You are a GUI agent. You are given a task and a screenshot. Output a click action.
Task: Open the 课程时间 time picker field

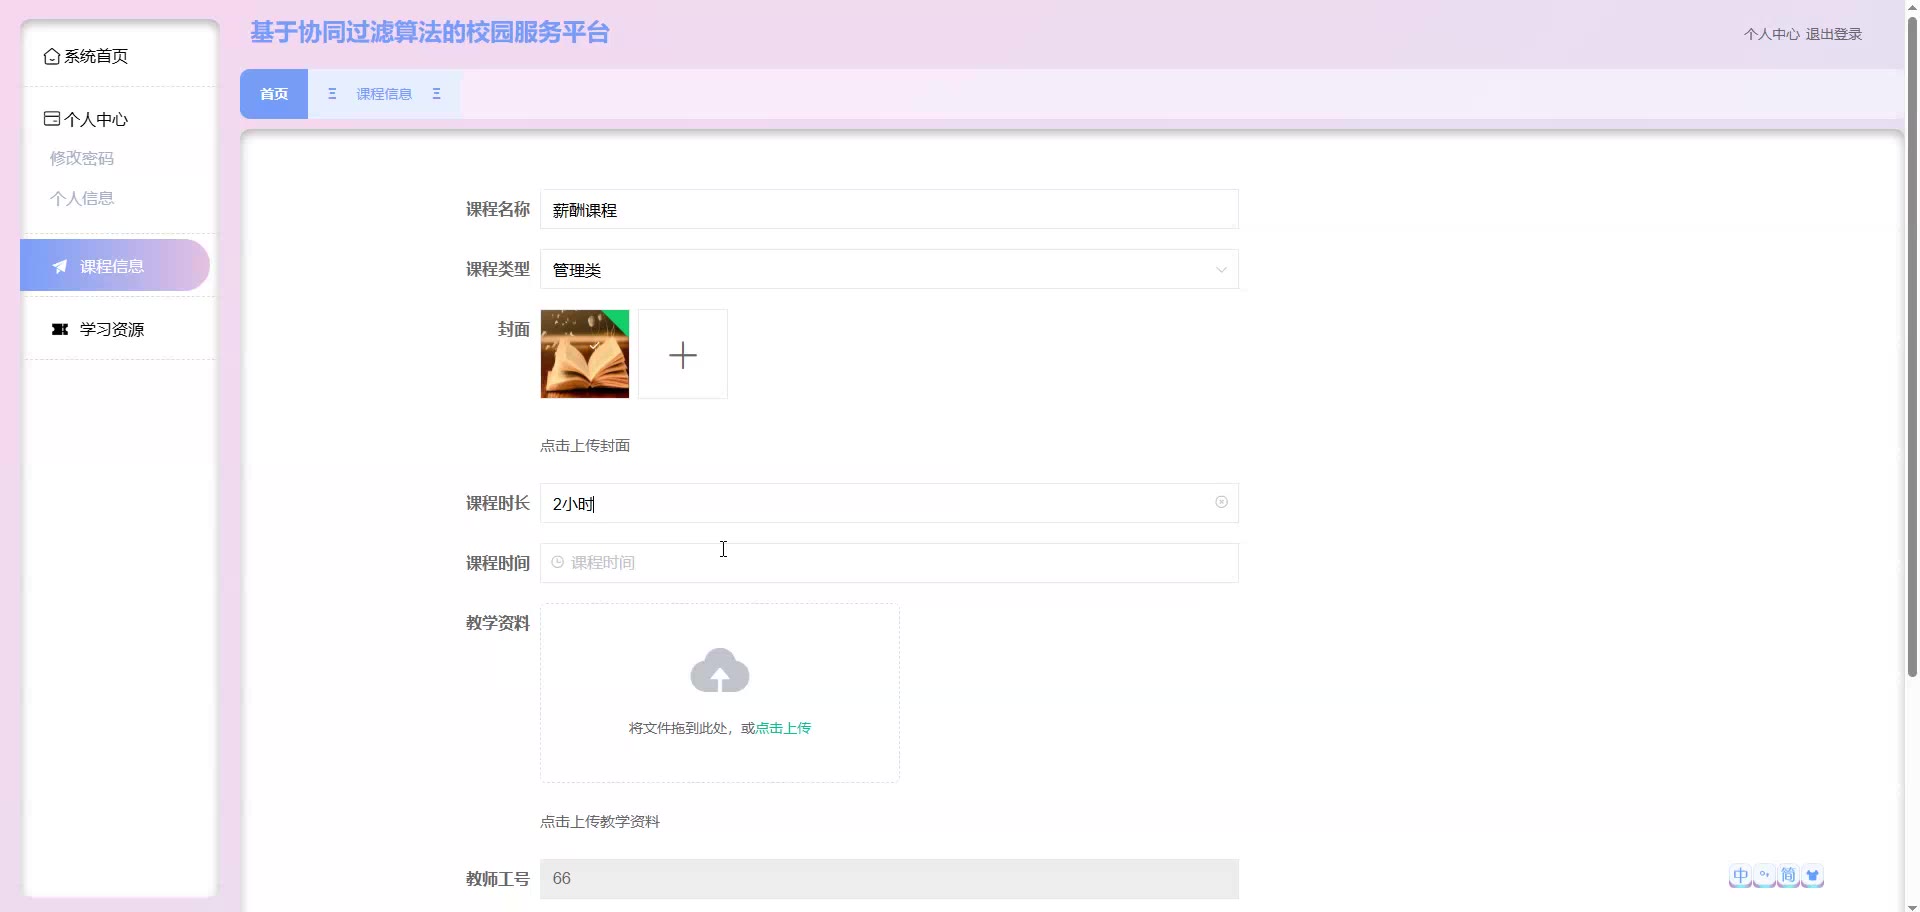tap(889, 563)
